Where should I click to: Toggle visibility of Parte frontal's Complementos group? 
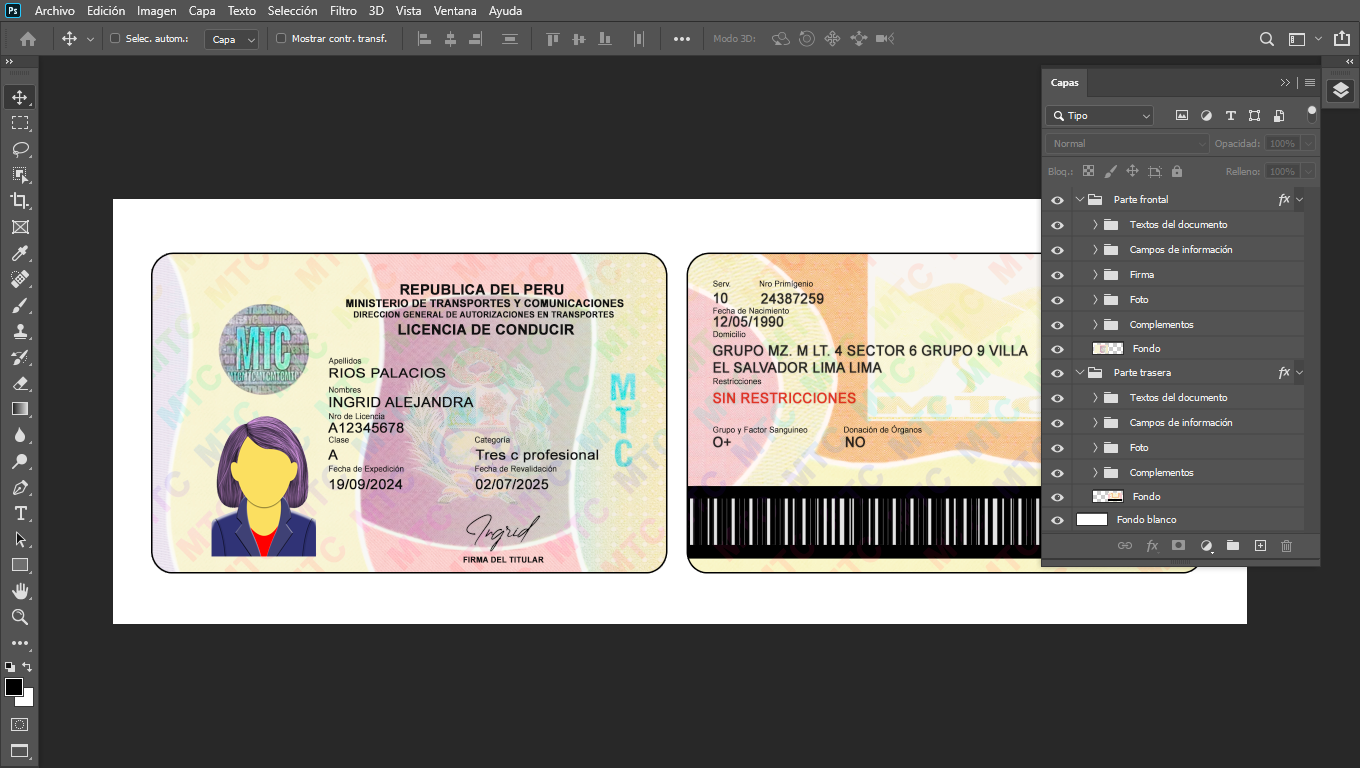[1057, 325]
